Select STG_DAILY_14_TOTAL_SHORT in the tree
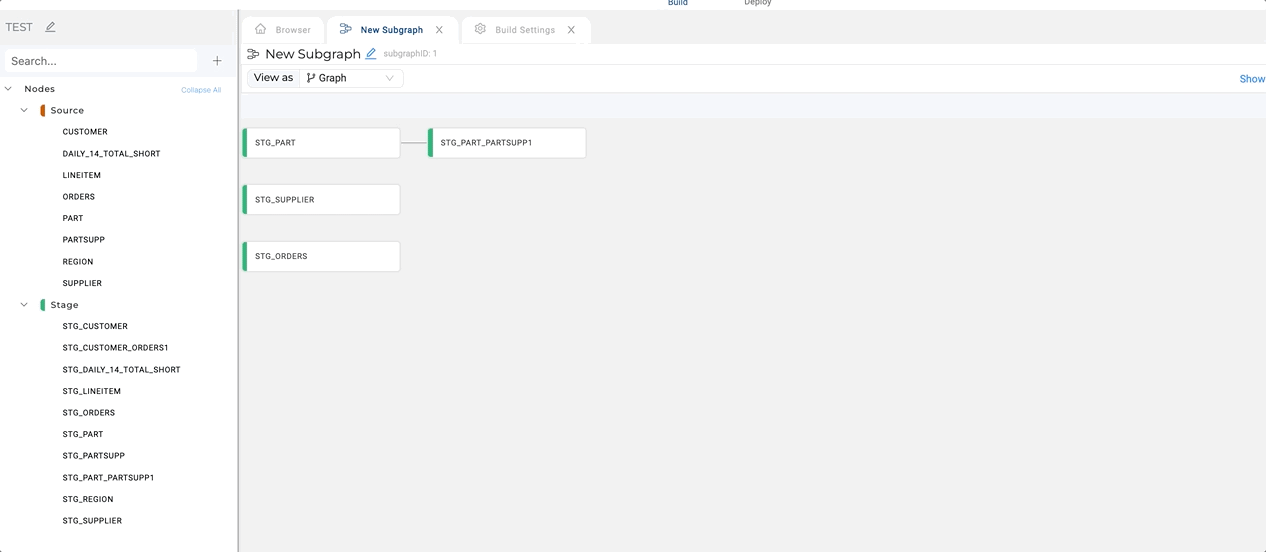 pos(121,370)
